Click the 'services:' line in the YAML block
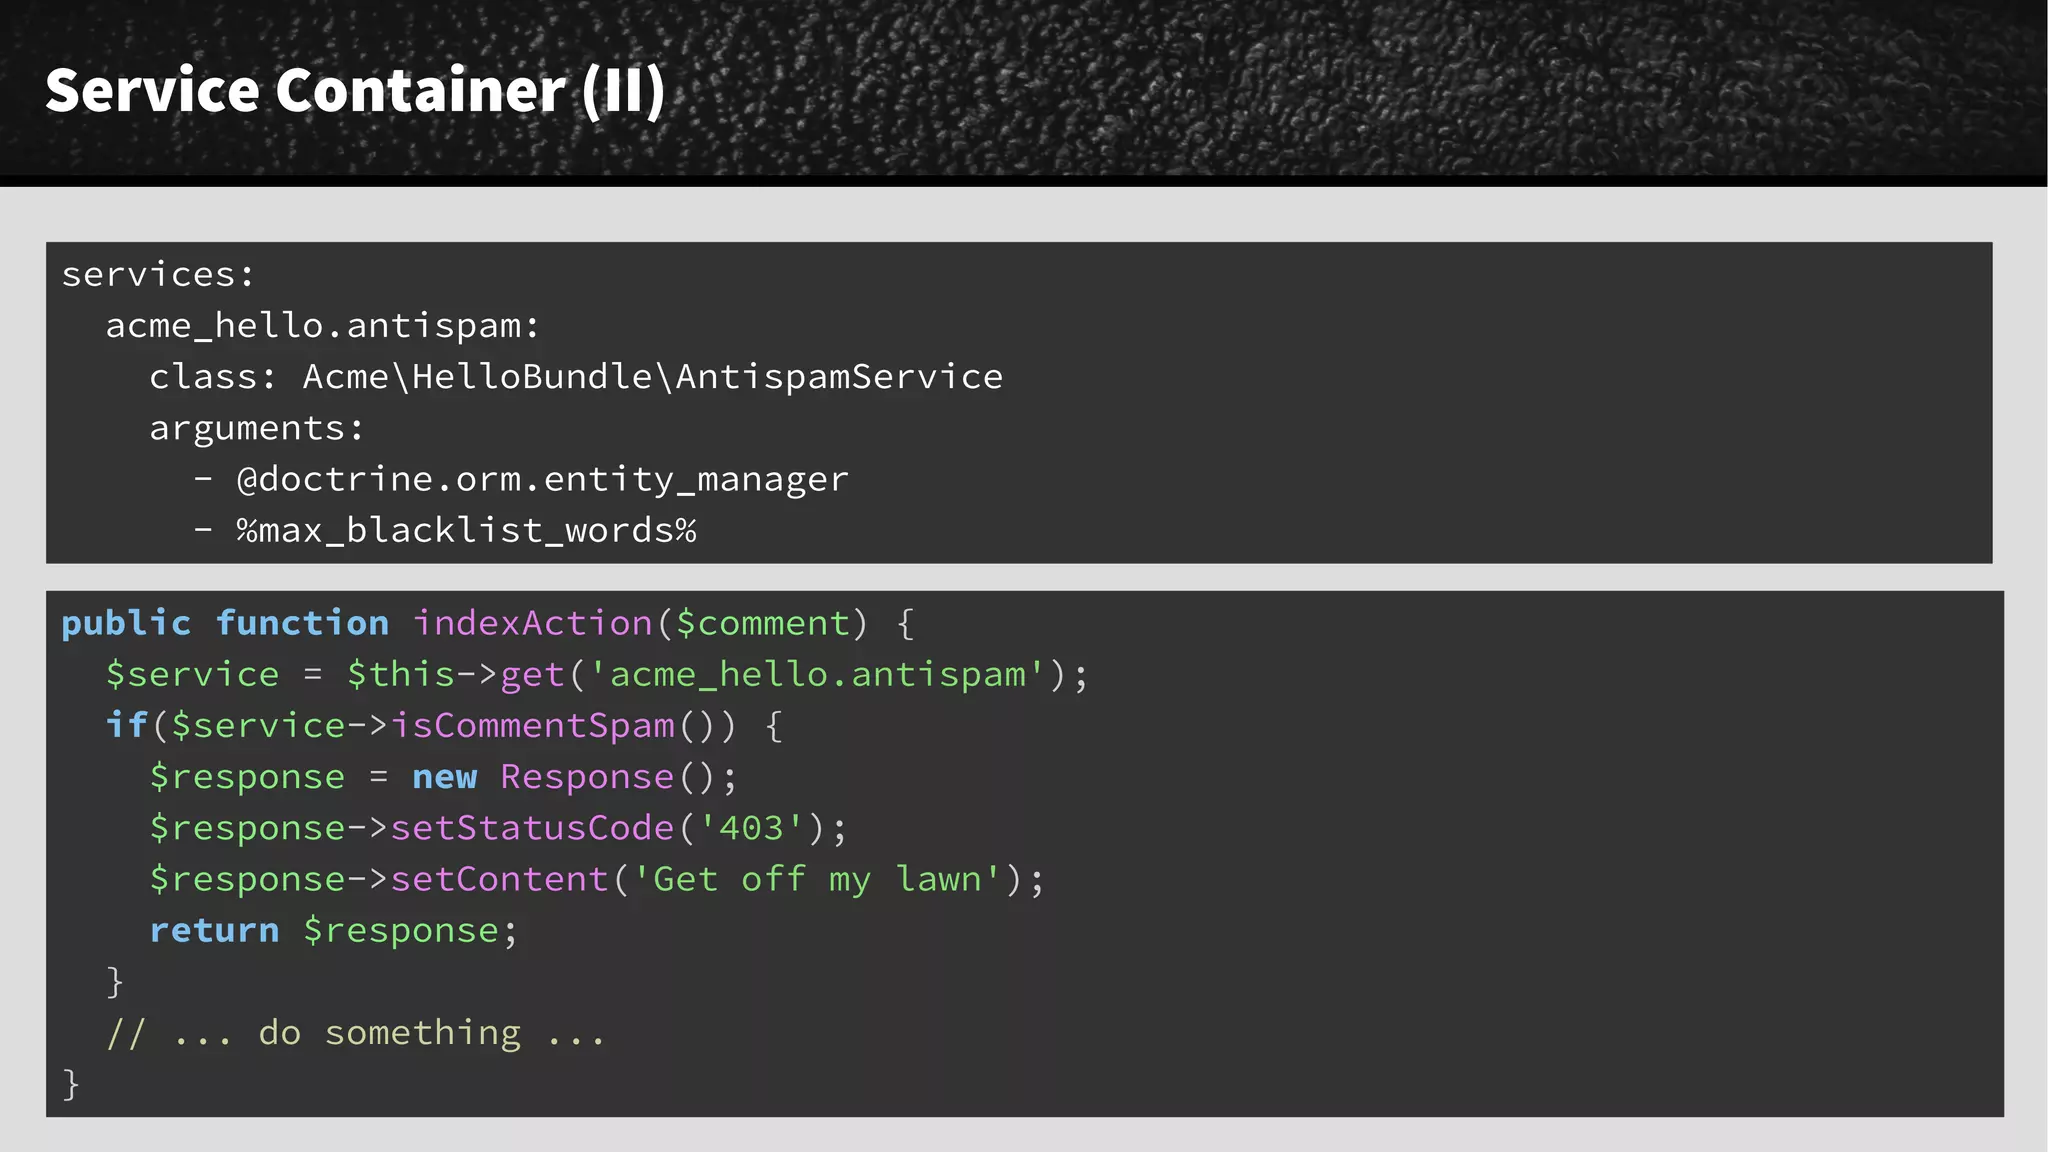The width and height of the screenshot is (2048, 1152). tap(158, 274)
